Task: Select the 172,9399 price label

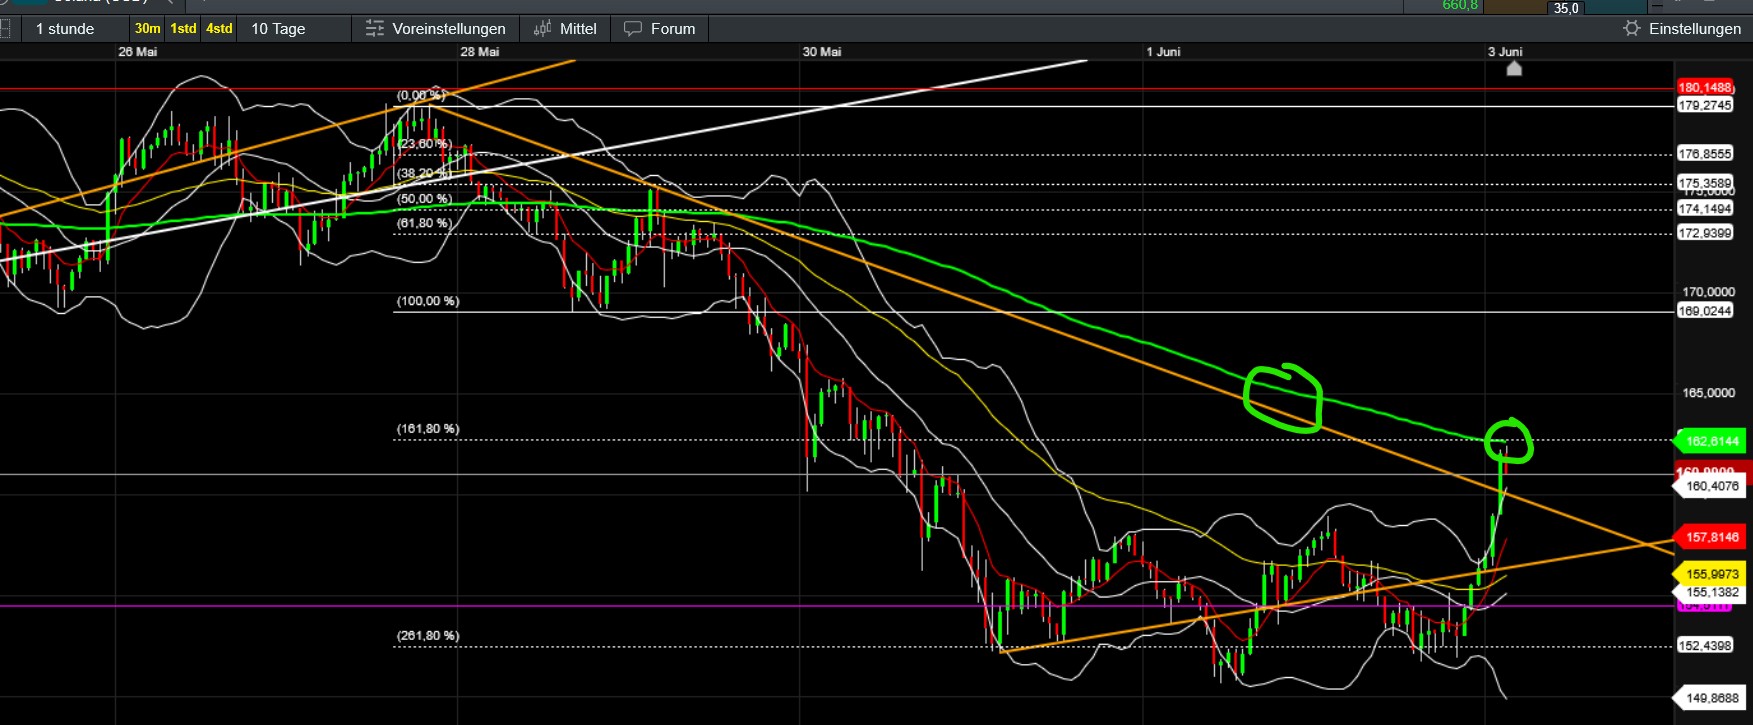Action: 1705,233
